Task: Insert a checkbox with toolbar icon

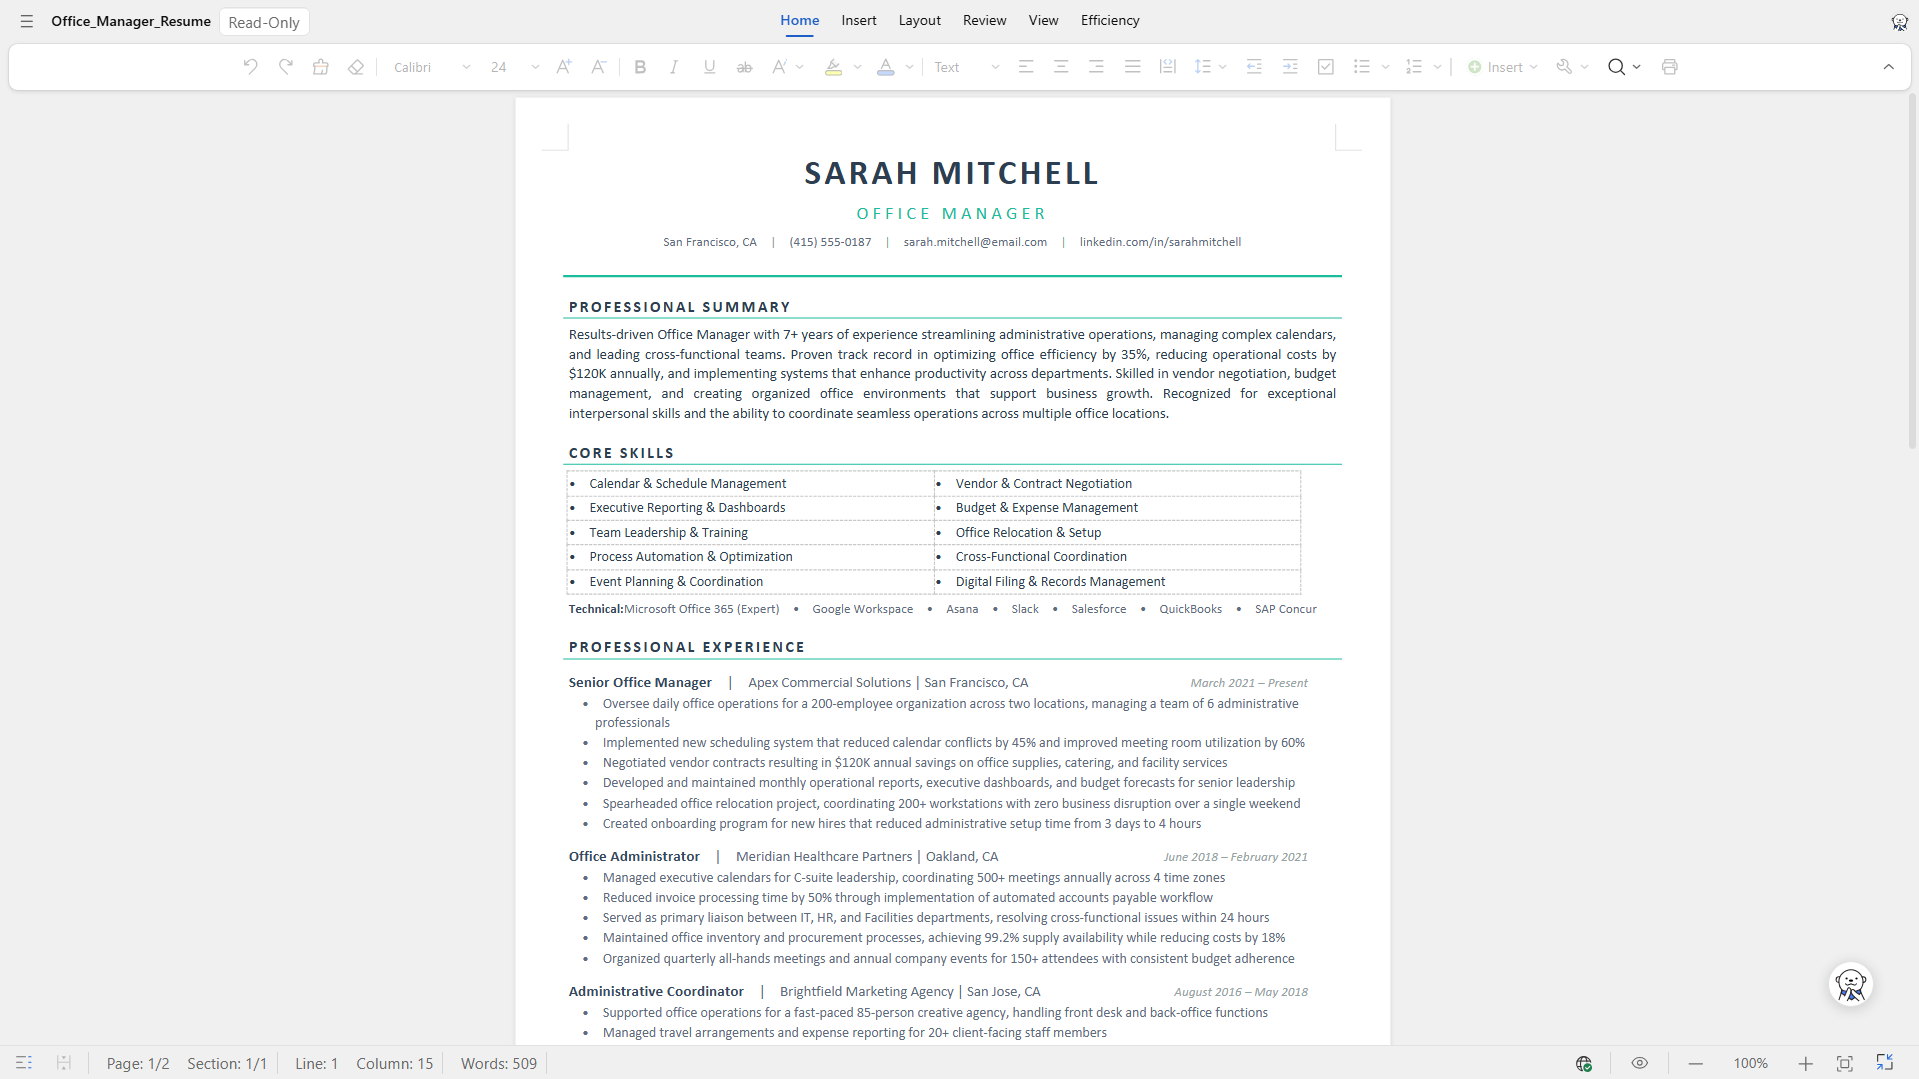Action: coord(1326,67)
